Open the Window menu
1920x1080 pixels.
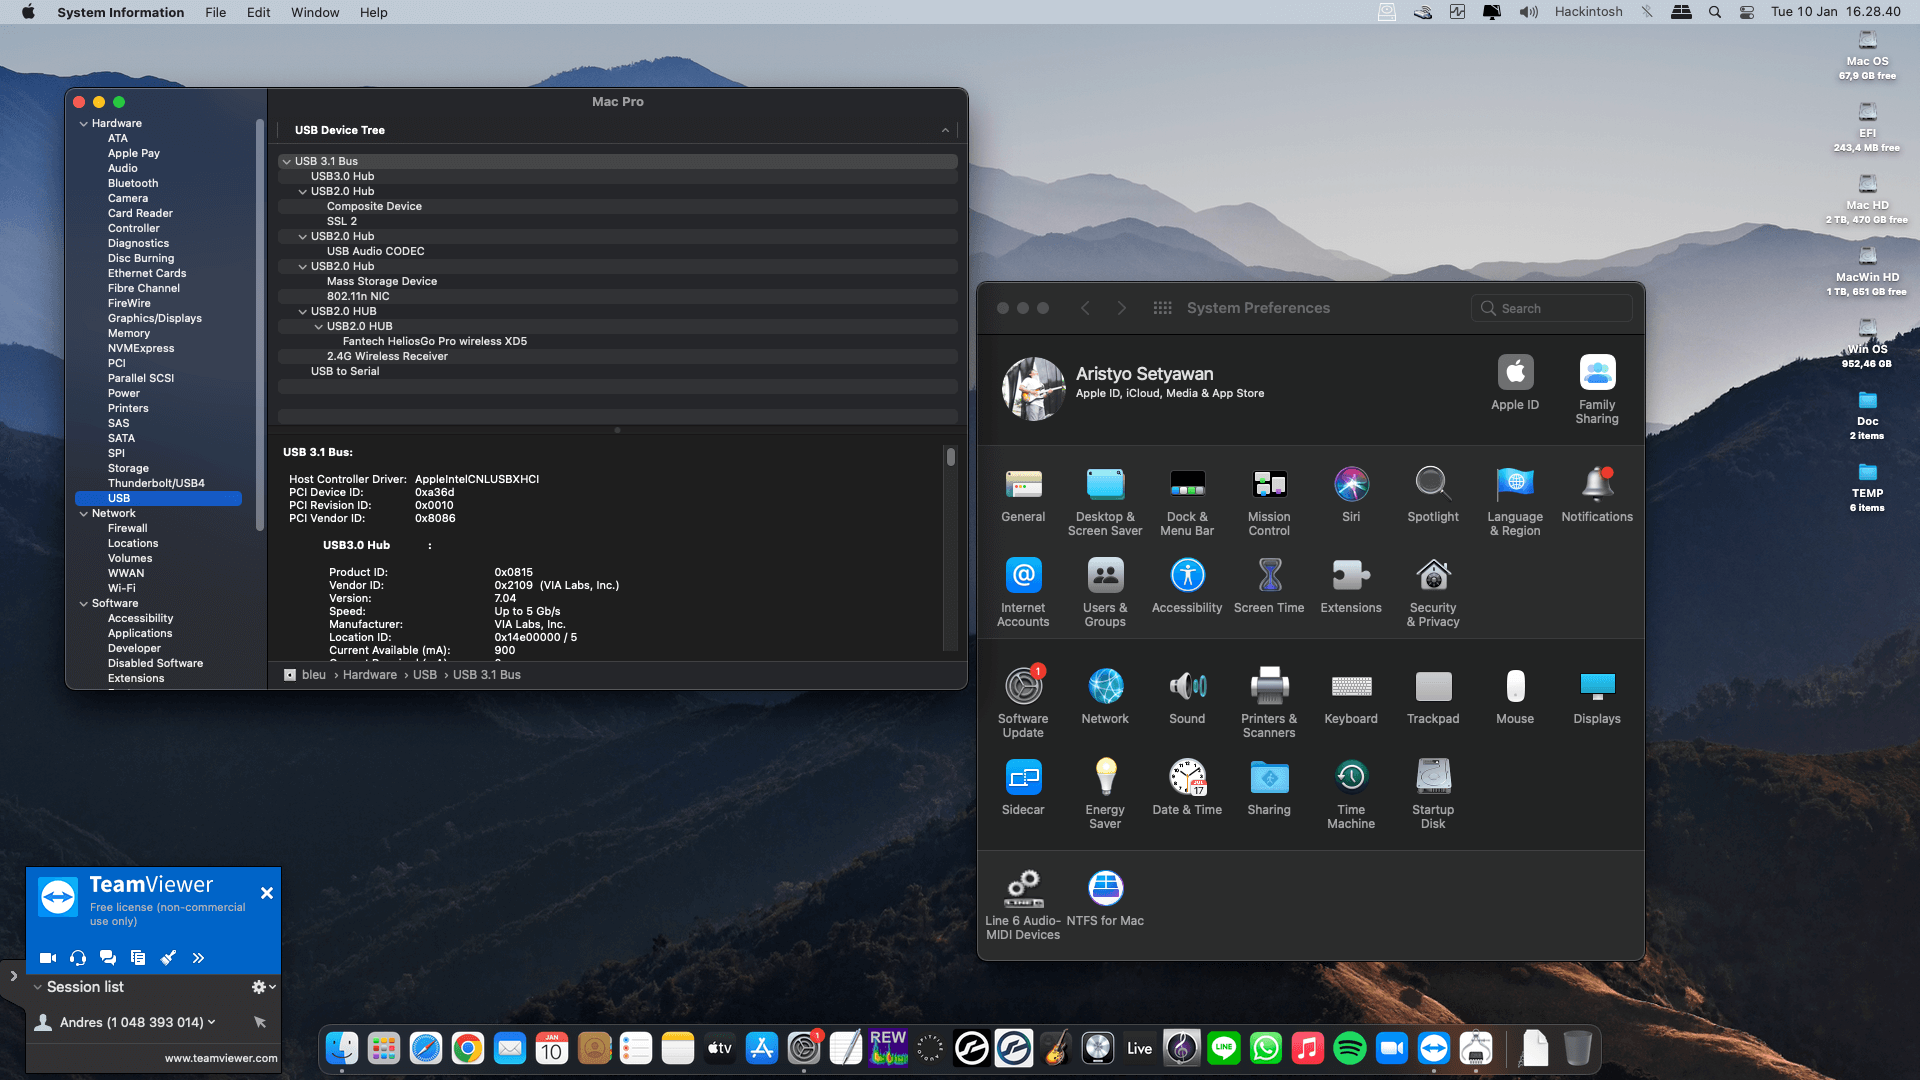[315, 12]
